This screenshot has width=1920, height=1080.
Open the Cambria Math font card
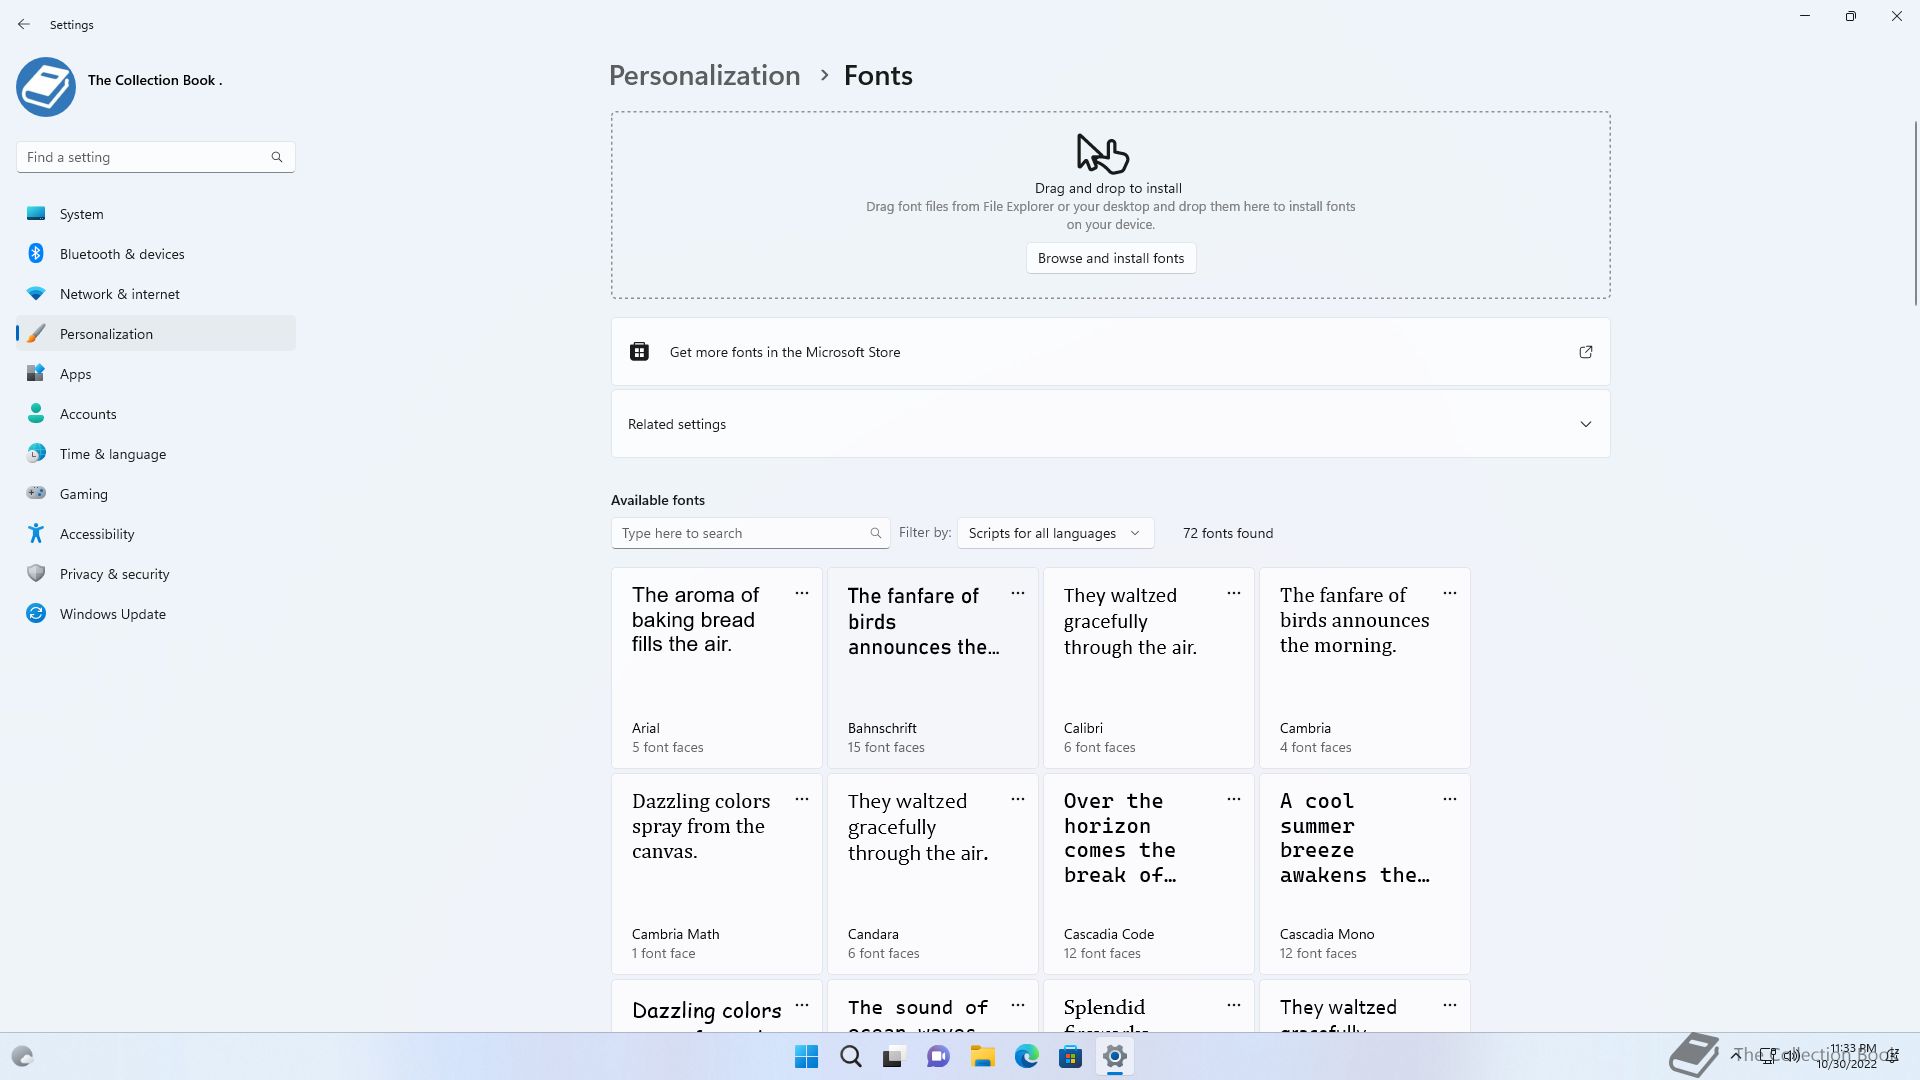(717, 874)
